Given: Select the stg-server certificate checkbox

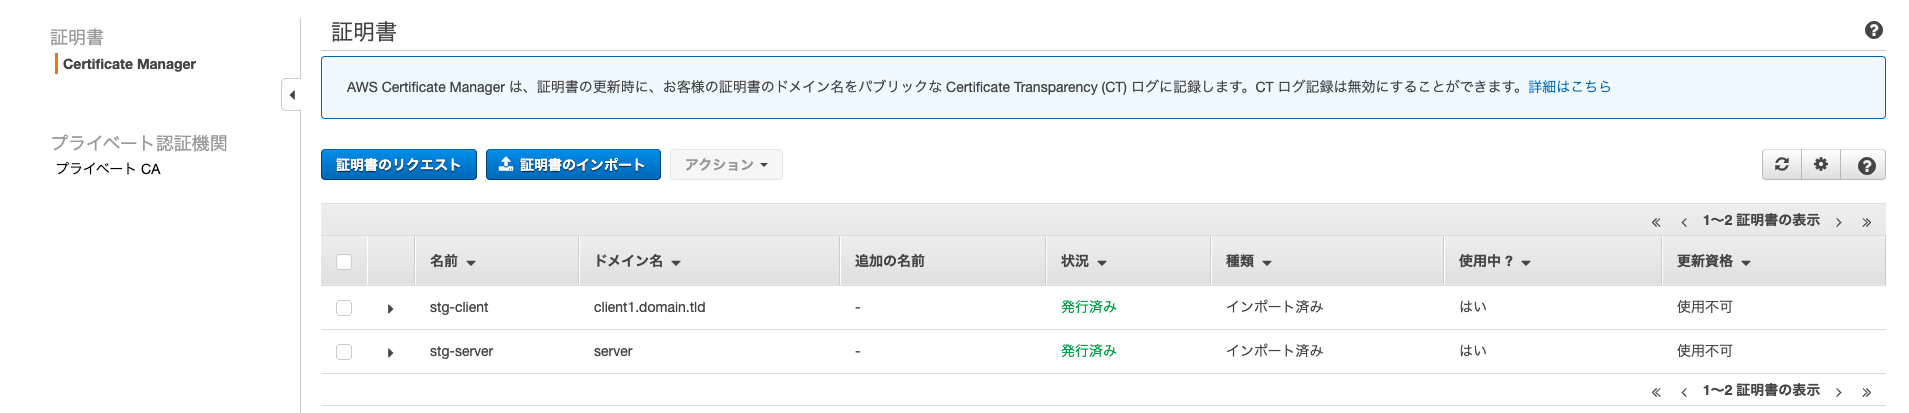Looking at the screenshot, I should 344,352.
